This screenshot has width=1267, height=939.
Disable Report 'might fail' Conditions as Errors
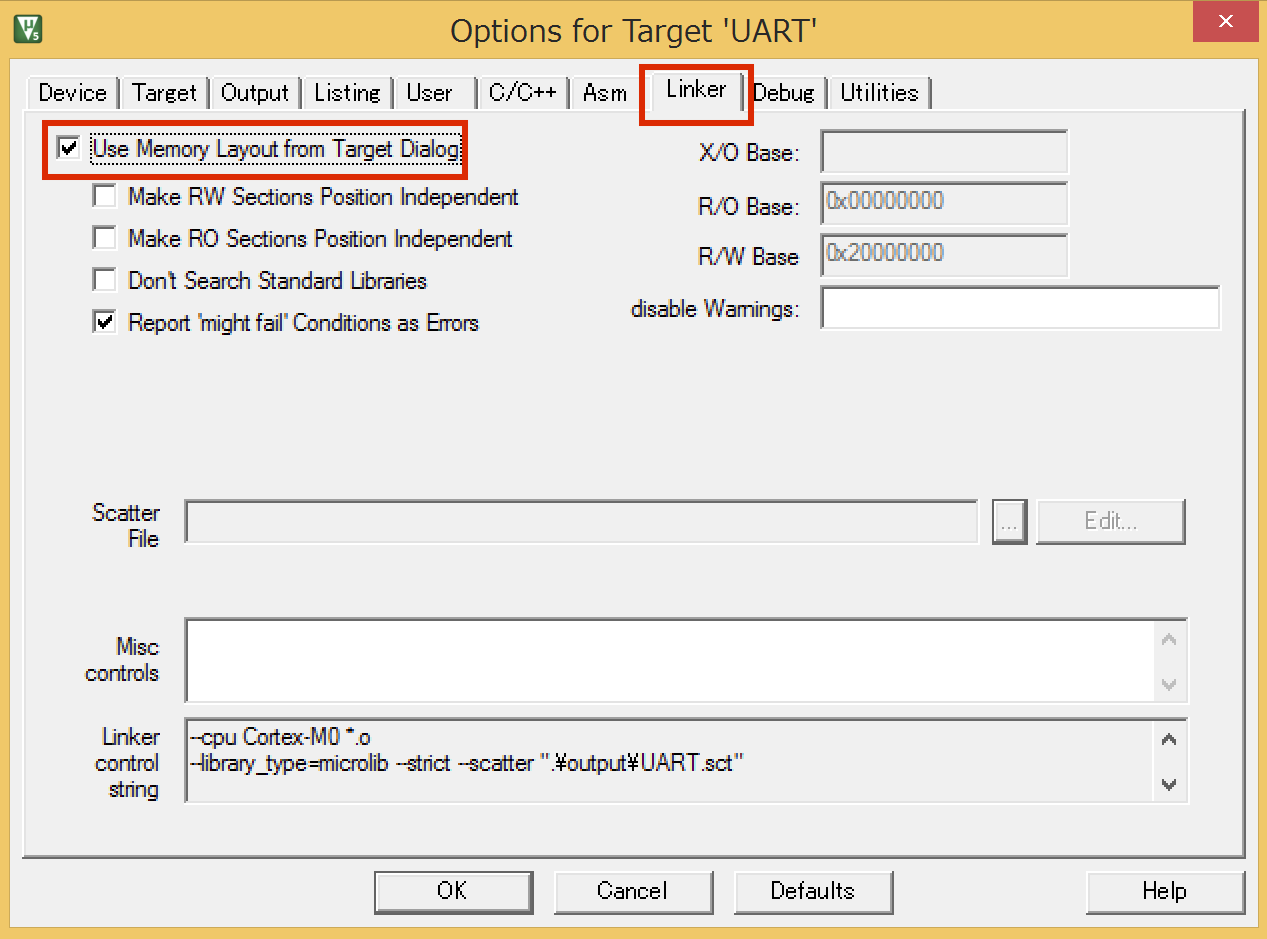[104, 323]
